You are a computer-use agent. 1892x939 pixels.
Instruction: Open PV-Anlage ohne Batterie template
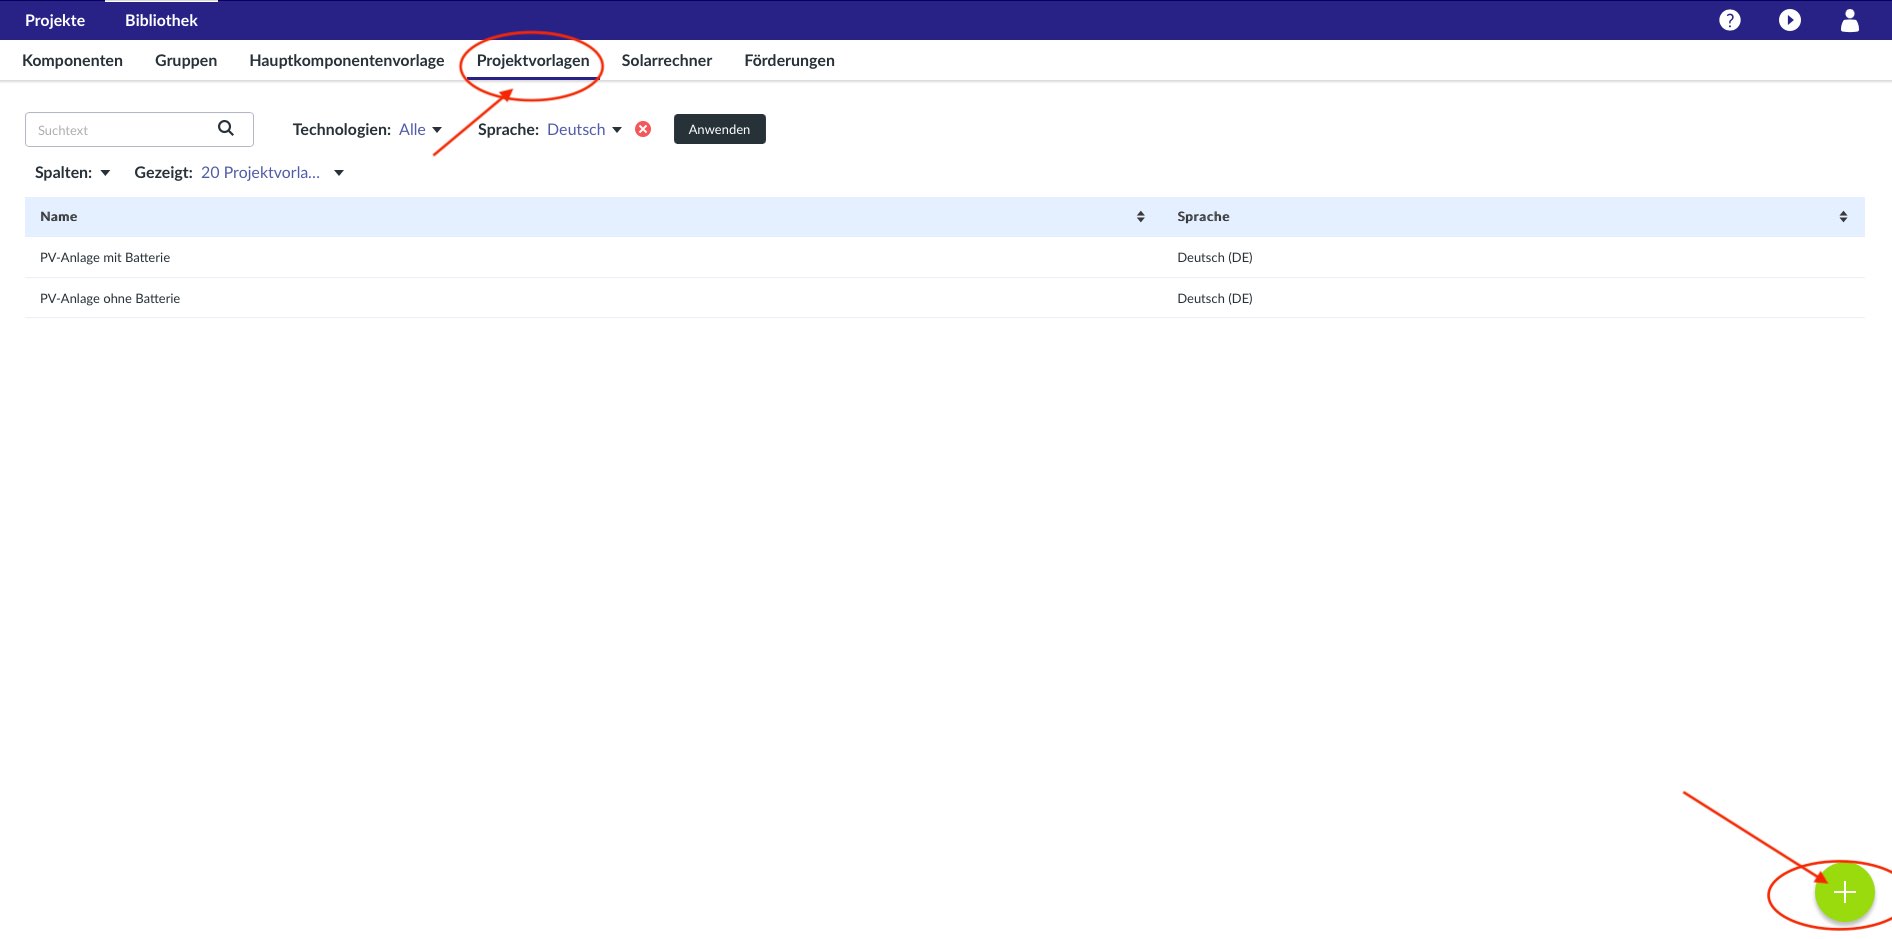pyautogui.click(x=110, y=299)
